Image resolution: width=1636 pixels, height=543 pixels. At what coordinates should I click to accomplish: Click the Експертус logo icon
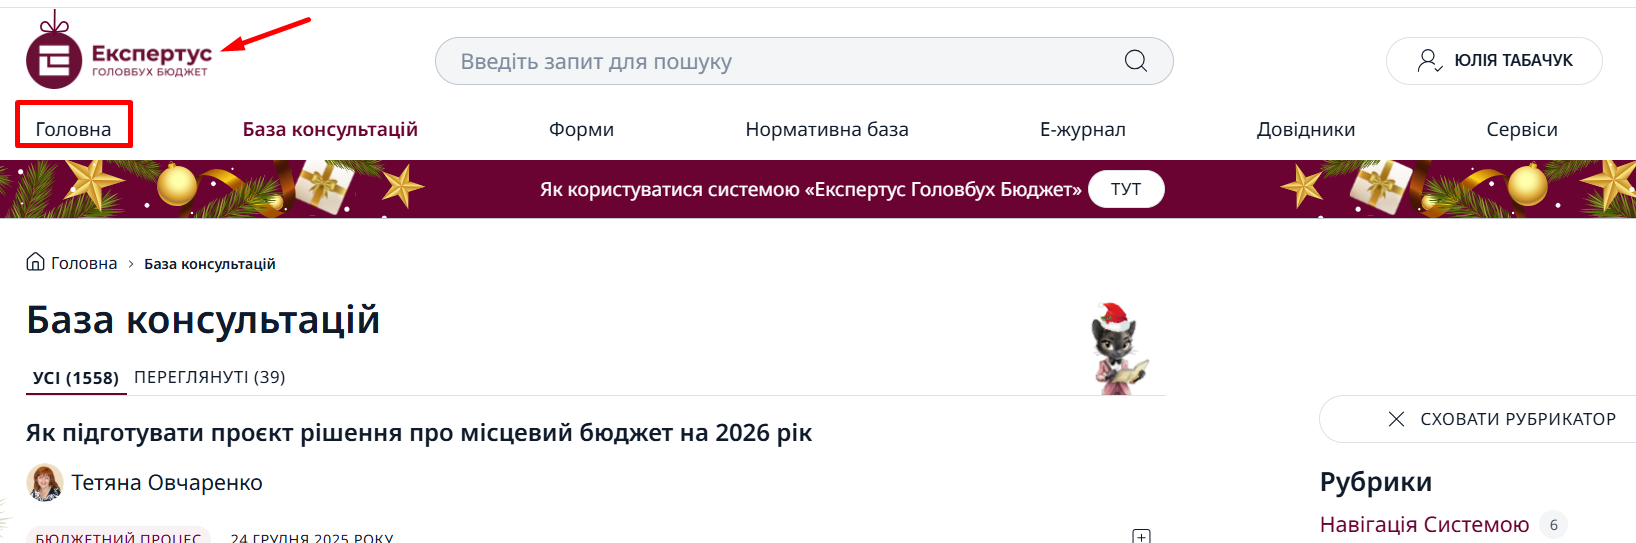(x=54, y=59)
